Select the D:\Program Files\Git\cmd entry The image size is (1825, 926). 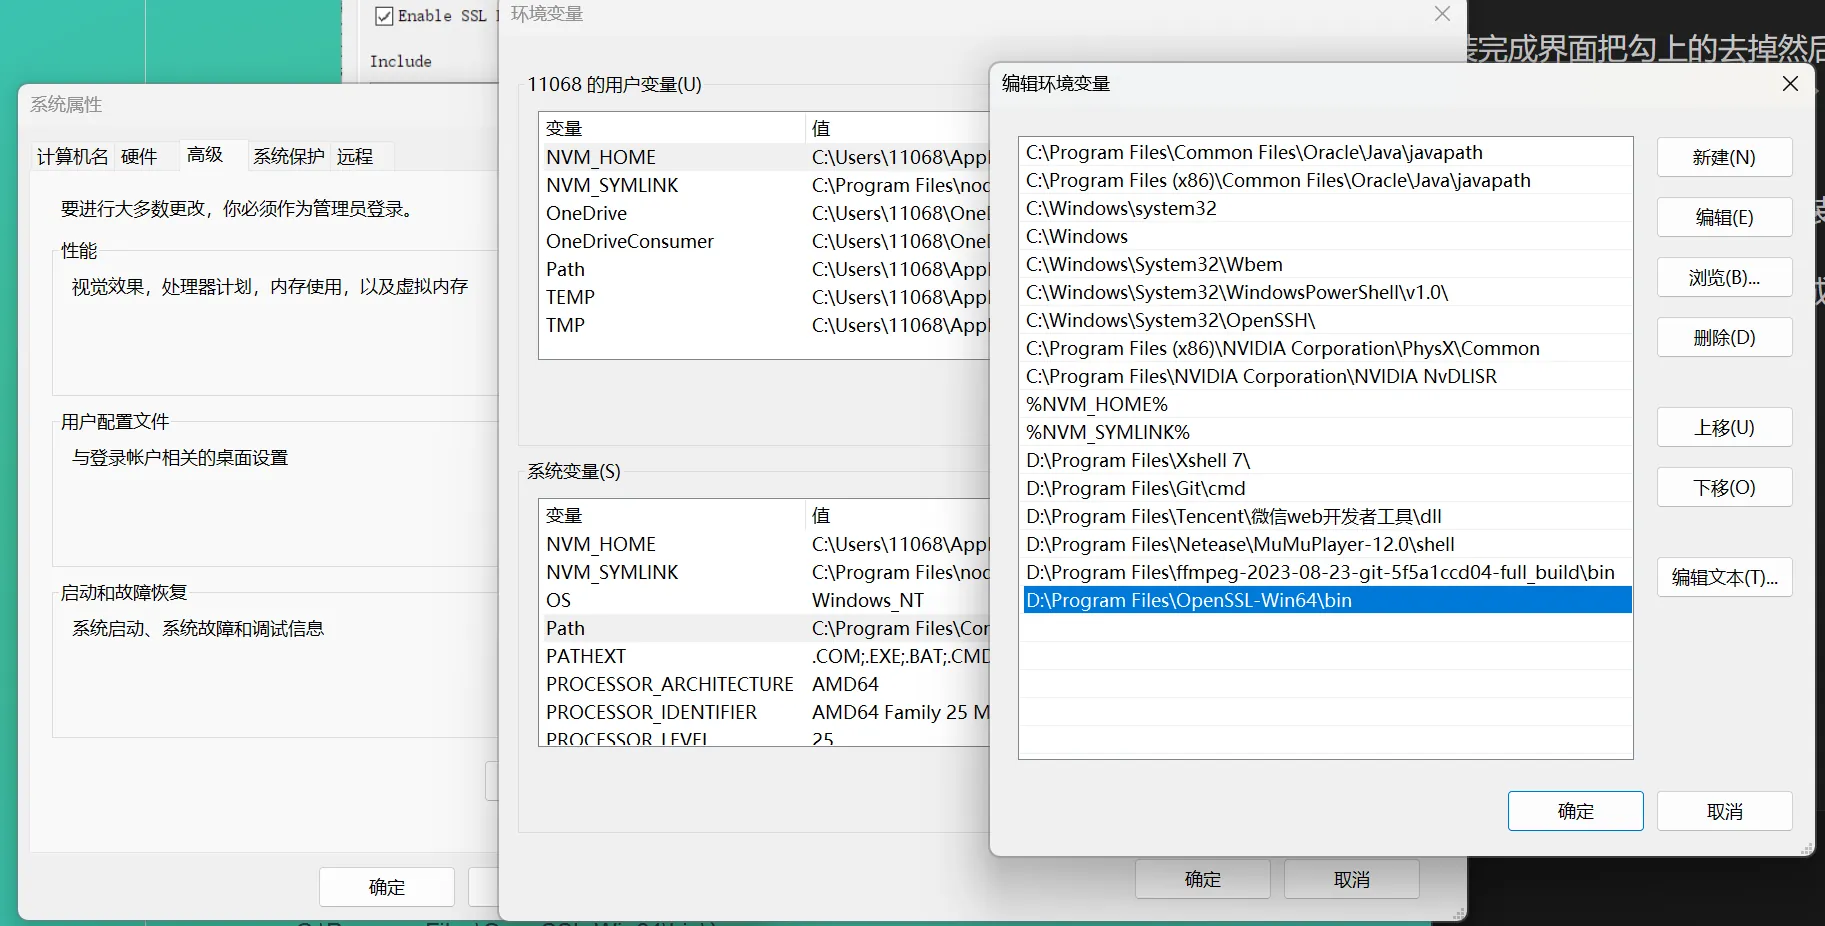[1135, 489]
